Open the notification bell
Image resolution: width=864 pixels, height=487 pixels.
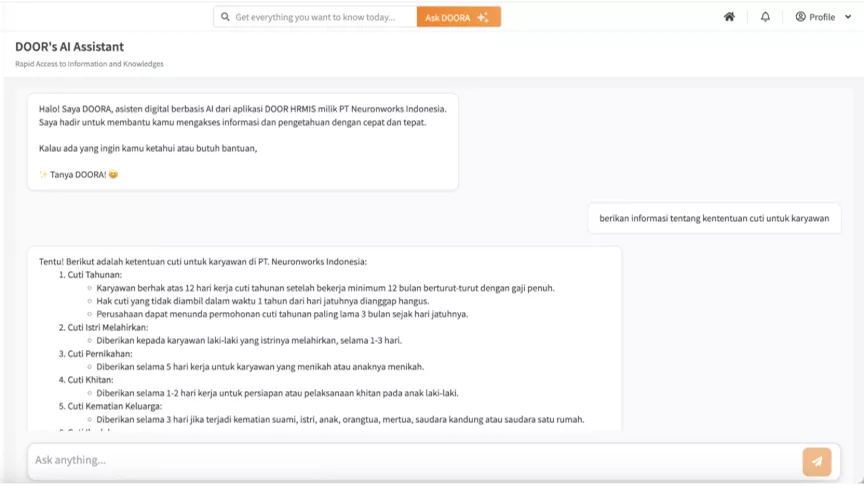click(765, 17)
